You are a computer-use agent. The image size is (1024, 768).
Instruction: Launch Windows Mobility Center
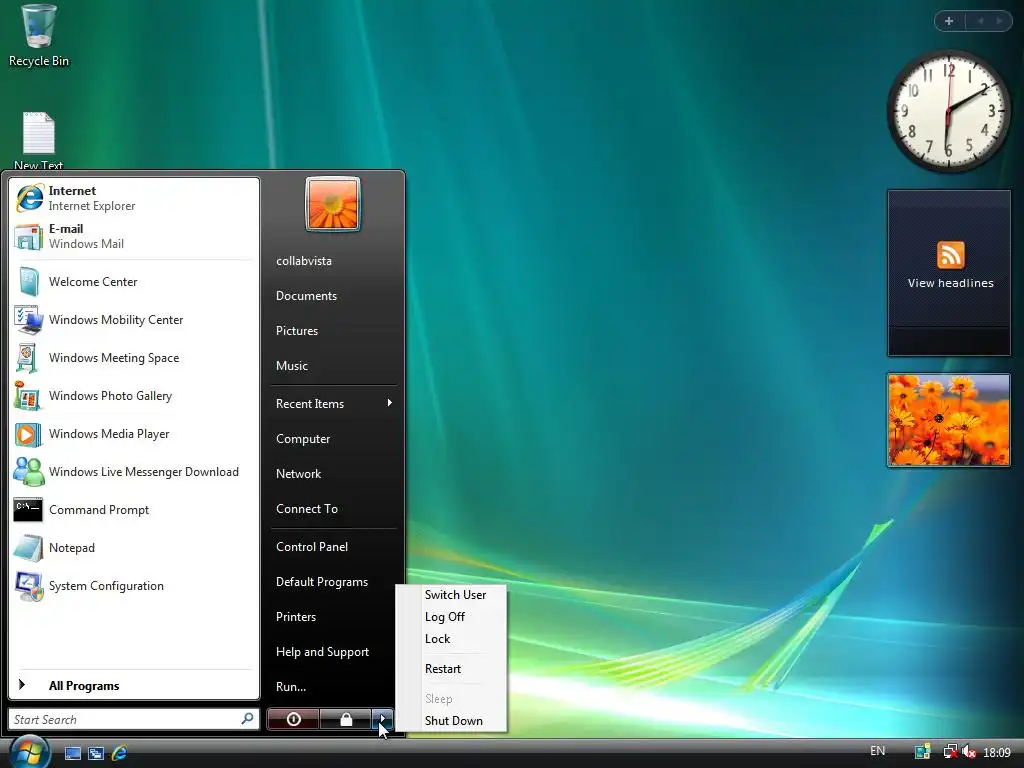[x=134, y=320]
